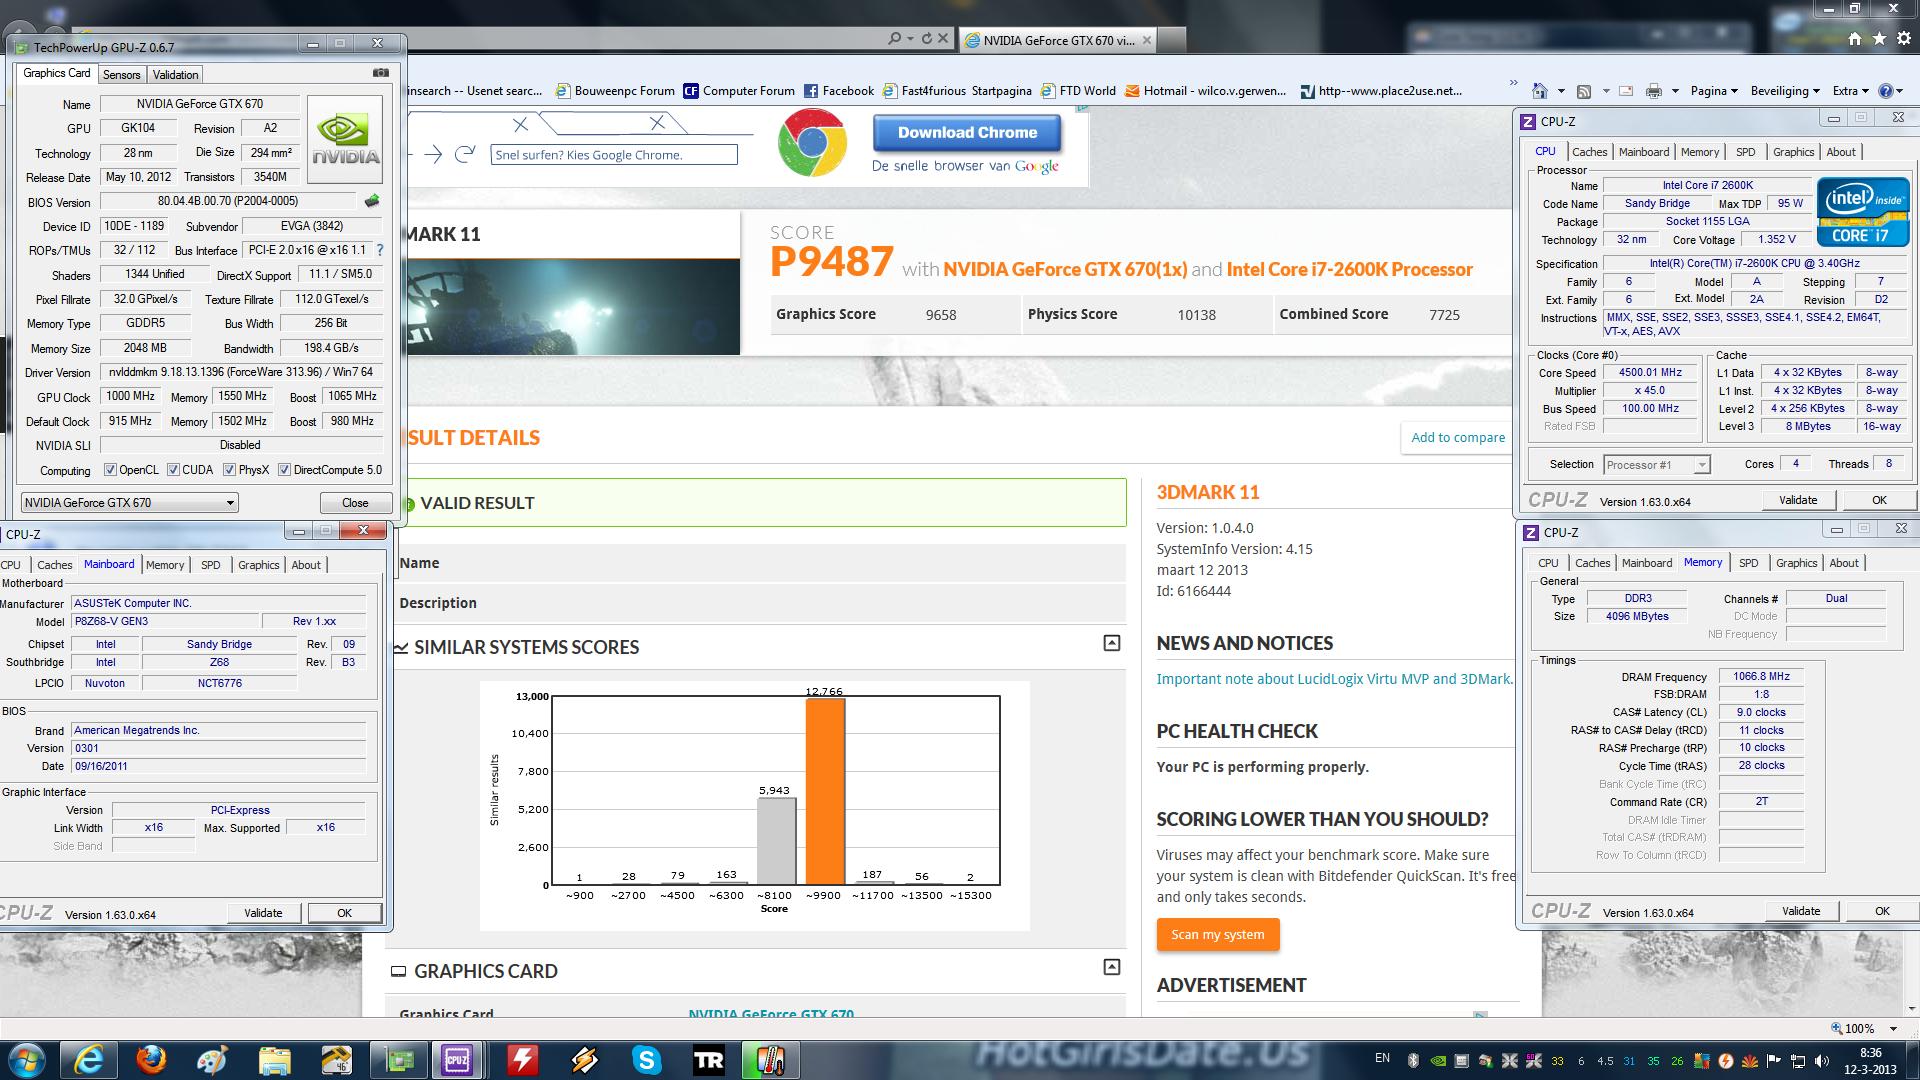Toggle the CUDA checkbox in GPU-Z
1920x1080 pixels.
pos(173,470)
